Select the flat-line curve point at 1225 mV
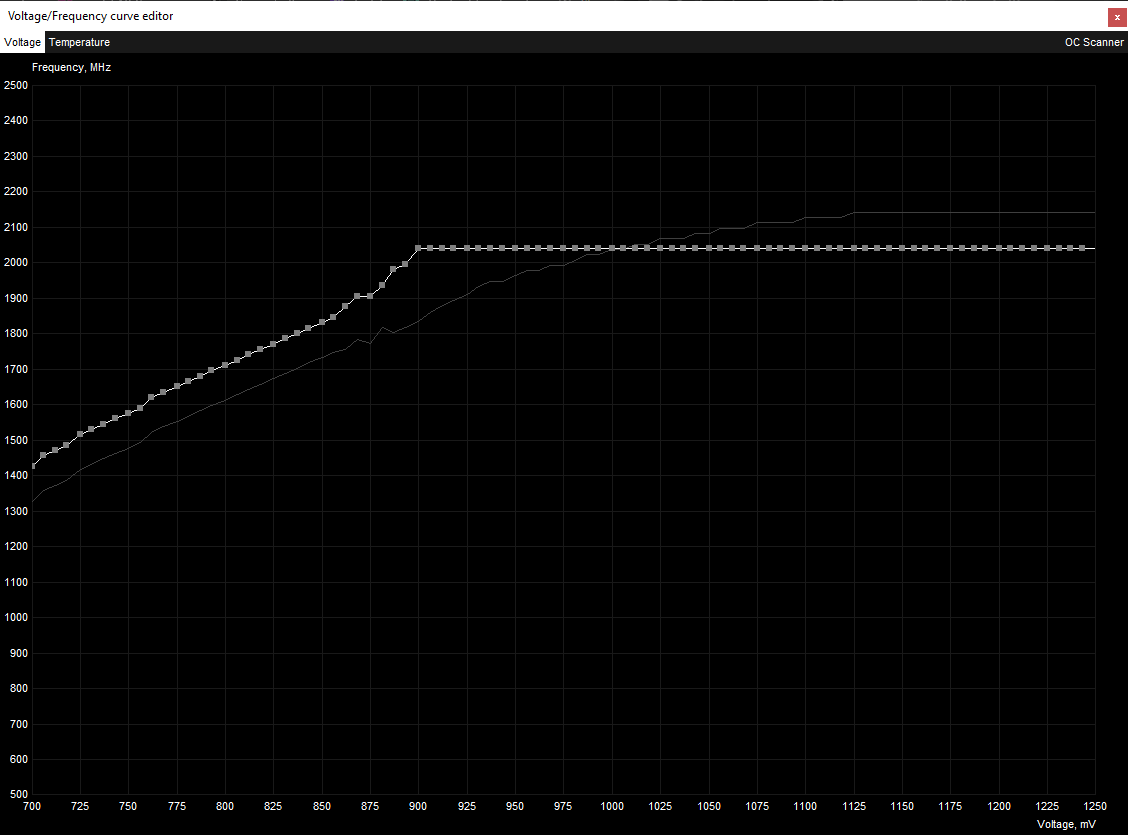 click(1047, 248)
